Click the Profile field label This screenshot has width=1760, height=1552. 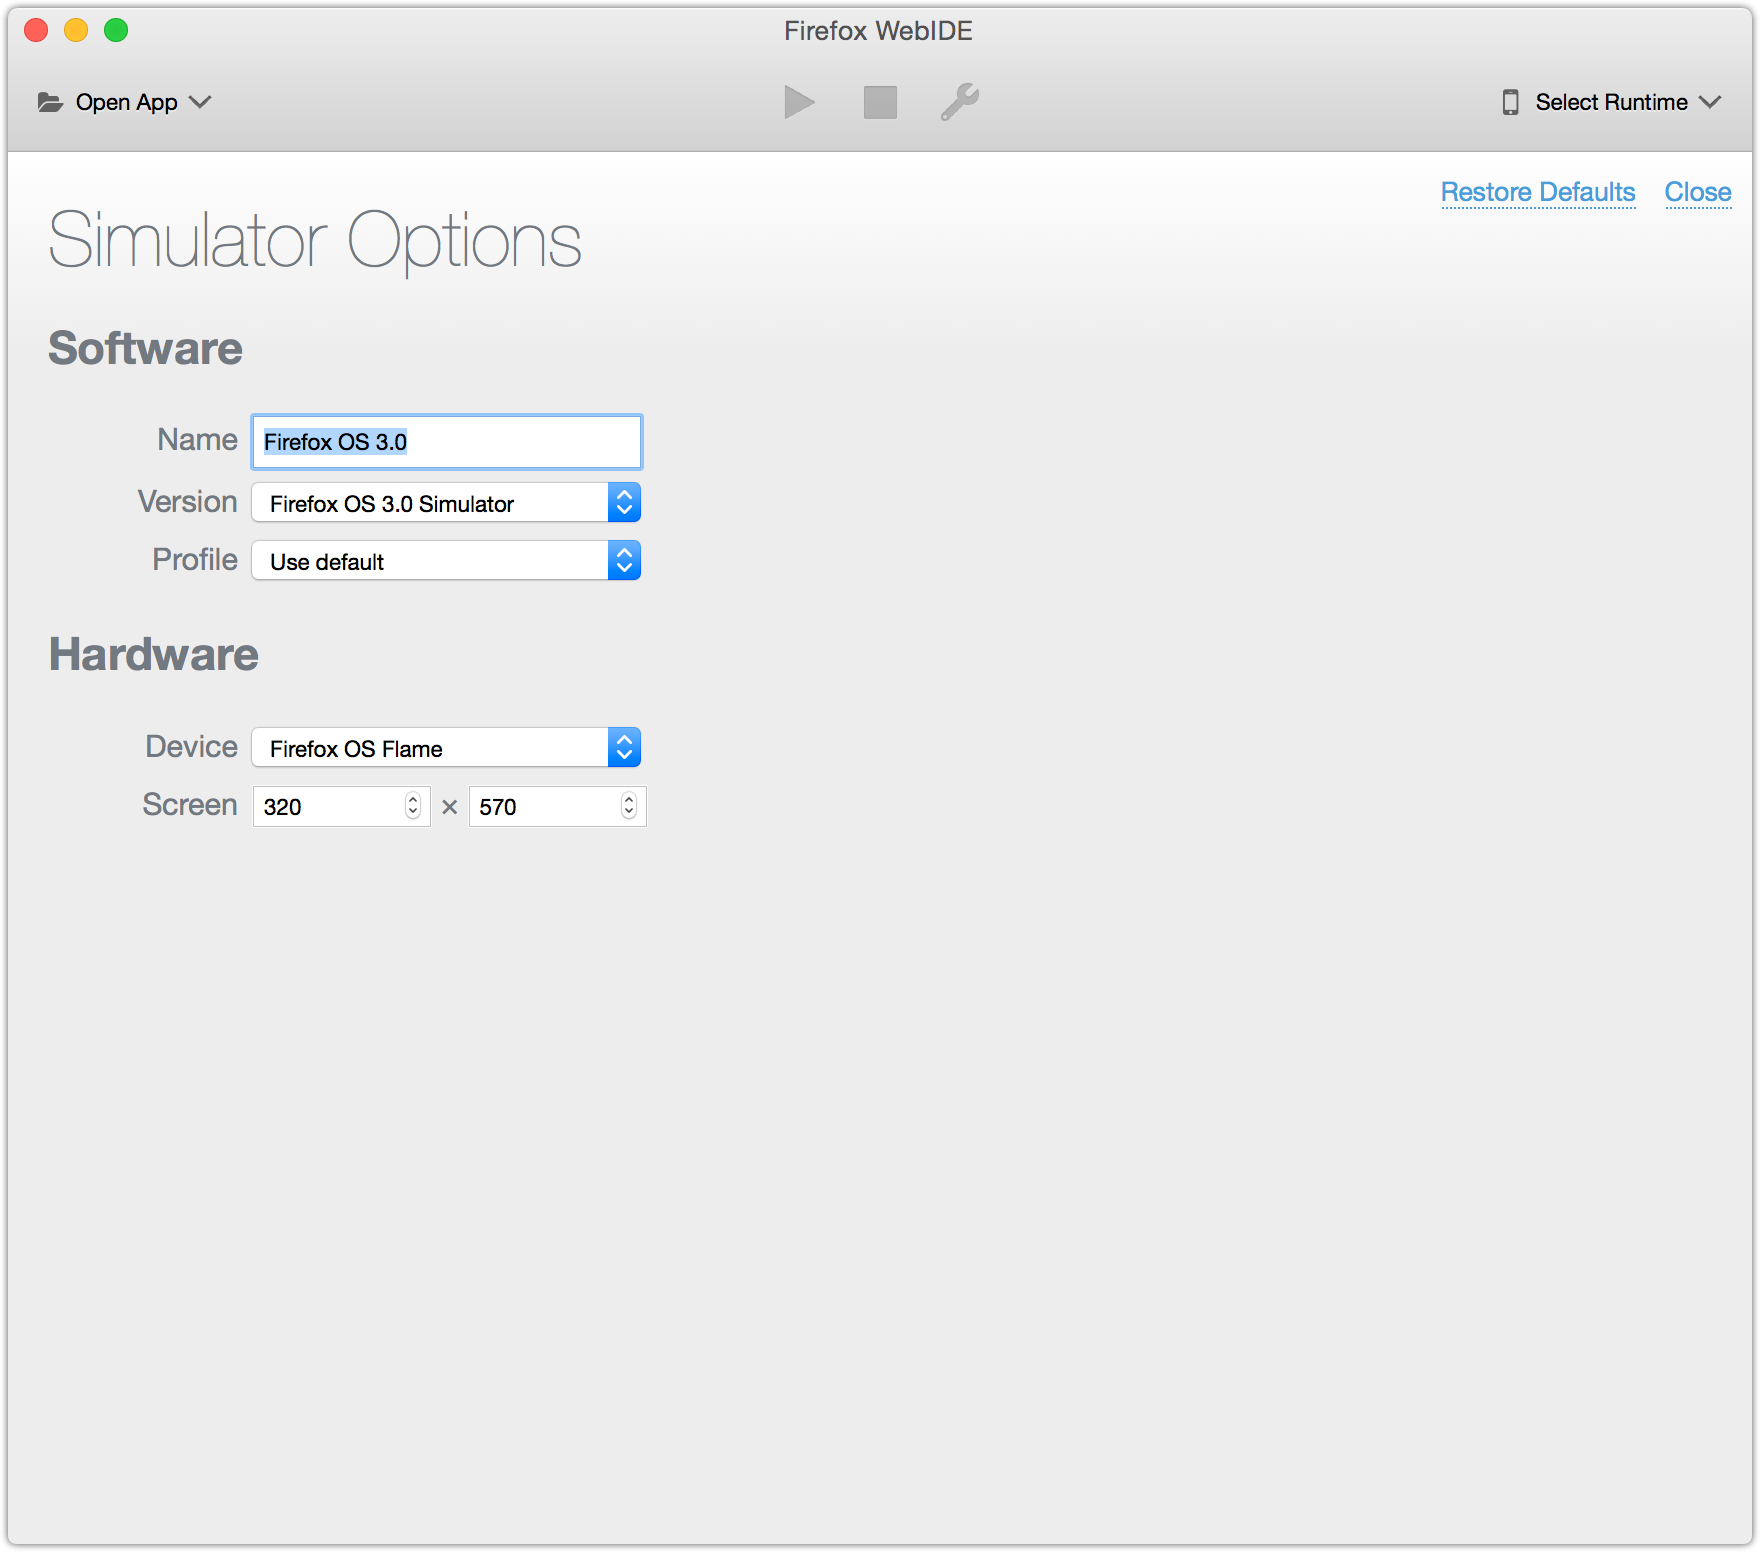pos(195,560)
